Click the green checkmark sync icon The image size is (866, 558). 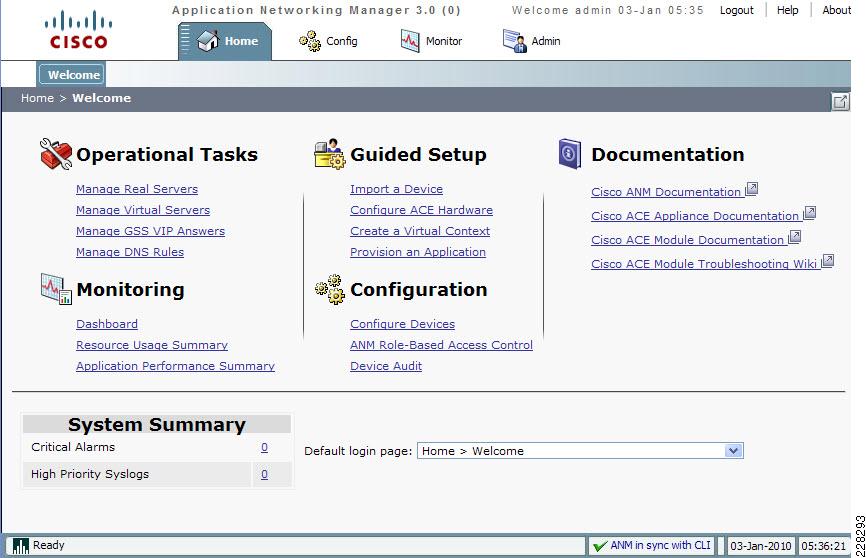pyautogui.click(x=599, y=546)
